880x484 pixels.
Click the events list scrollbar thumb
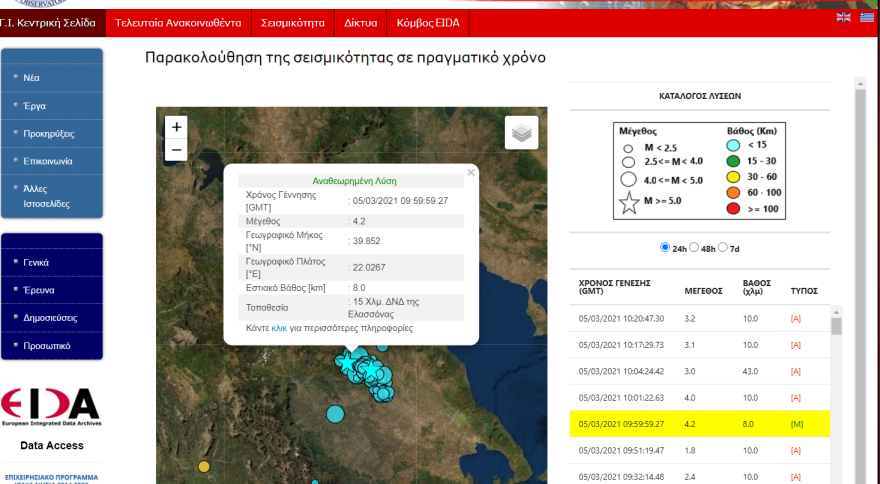tap(836, 326)
